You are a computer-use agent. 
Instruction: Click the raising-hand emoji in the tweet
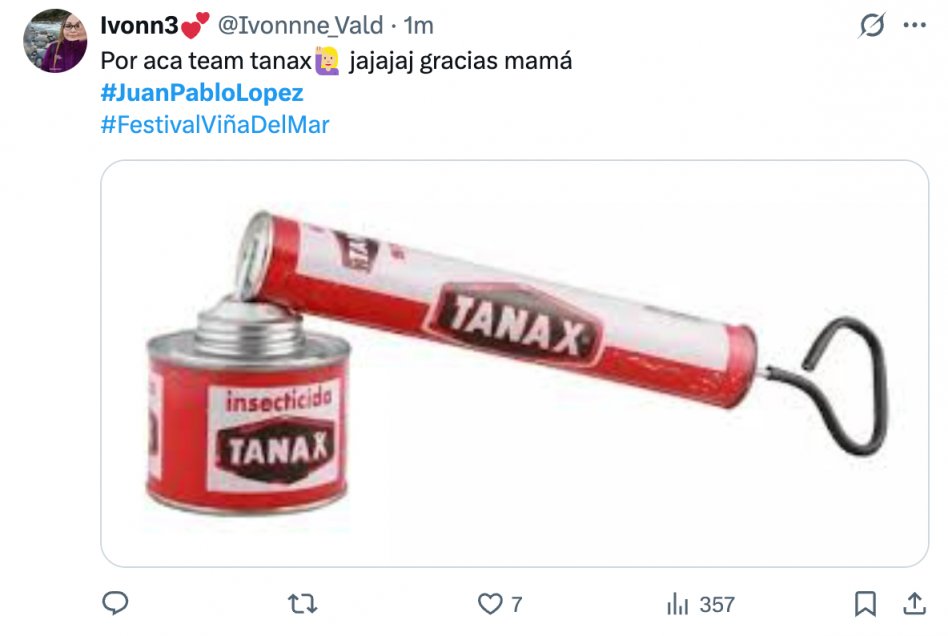327,60
